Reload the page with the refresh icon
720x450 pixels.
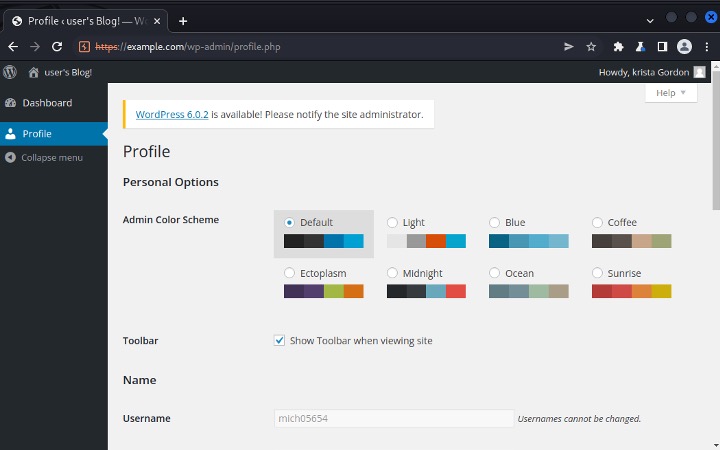tap(57, 46)
